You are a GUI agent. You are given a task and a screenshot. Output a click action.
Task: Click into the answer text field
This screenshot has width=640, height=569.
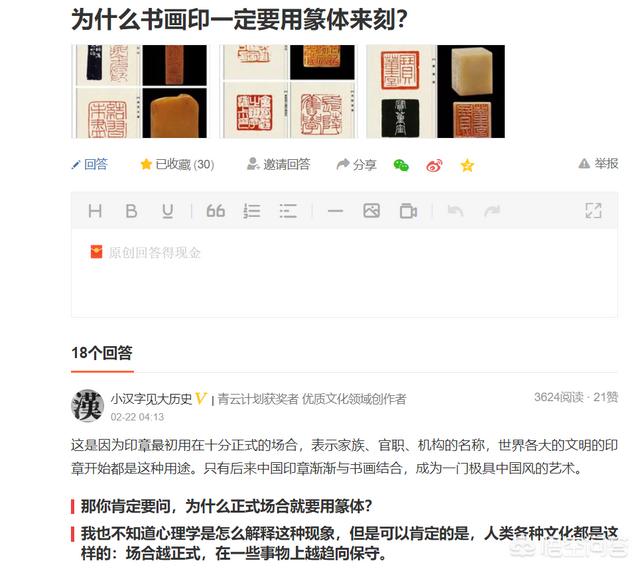coord(344,272)
